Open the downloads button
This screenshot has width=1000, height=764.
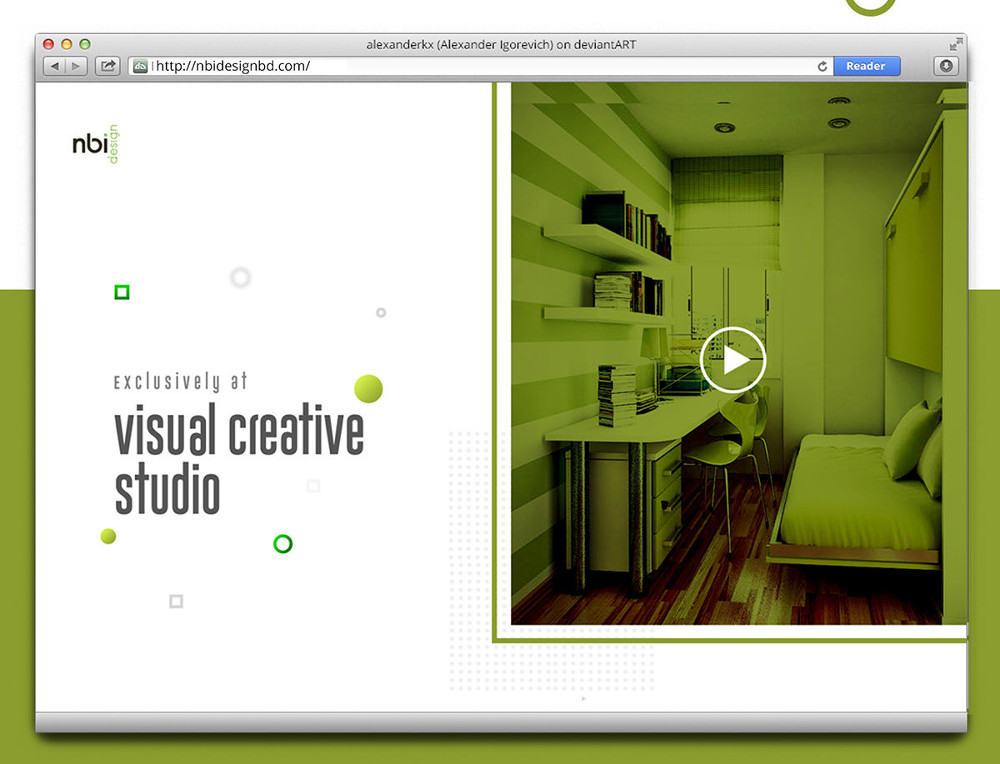(x=946, y=66)
